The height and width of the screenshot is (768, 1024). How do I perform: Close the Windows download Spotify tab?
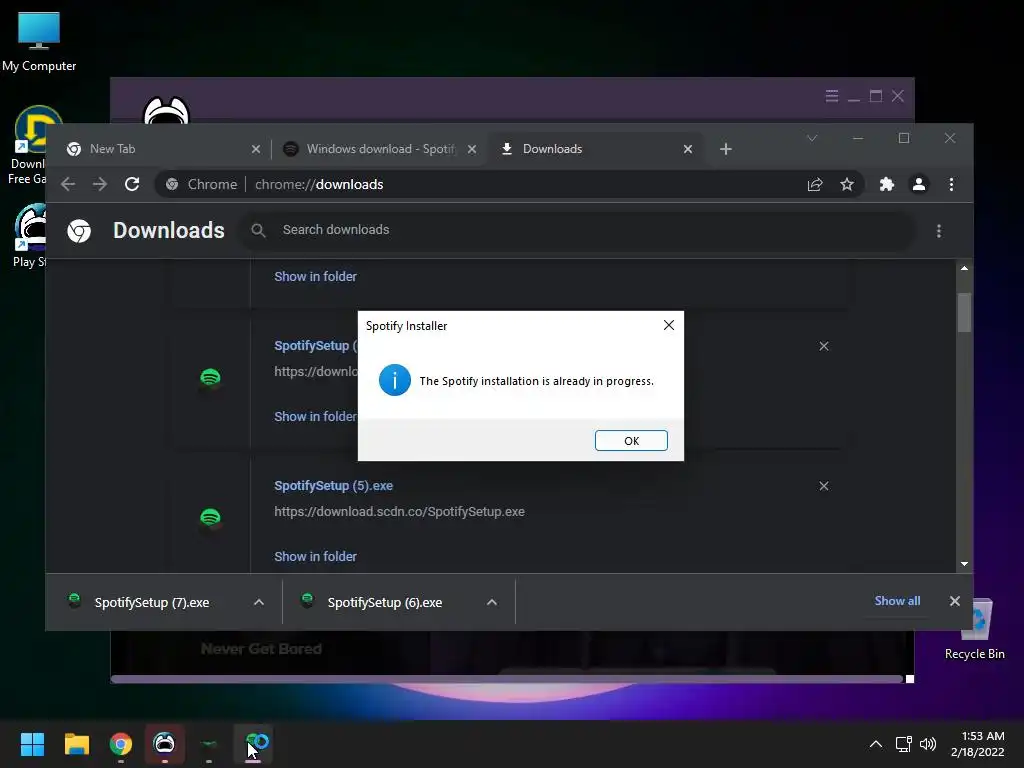(x=472, y=150)
